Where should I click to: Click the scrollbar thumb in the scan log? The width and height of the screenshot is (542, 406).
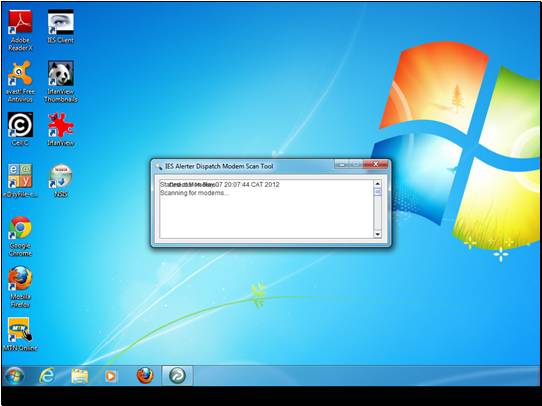coord(377,192)
